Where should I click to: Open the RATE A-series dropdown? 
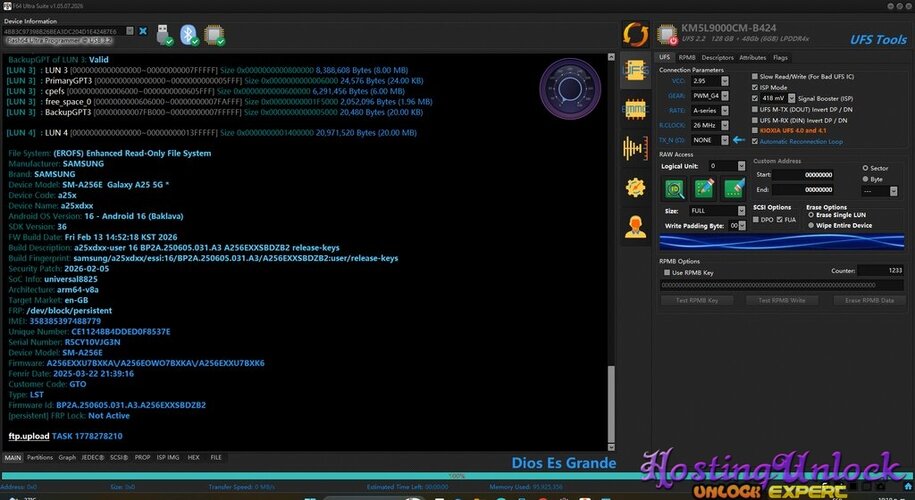click(710, 110)
